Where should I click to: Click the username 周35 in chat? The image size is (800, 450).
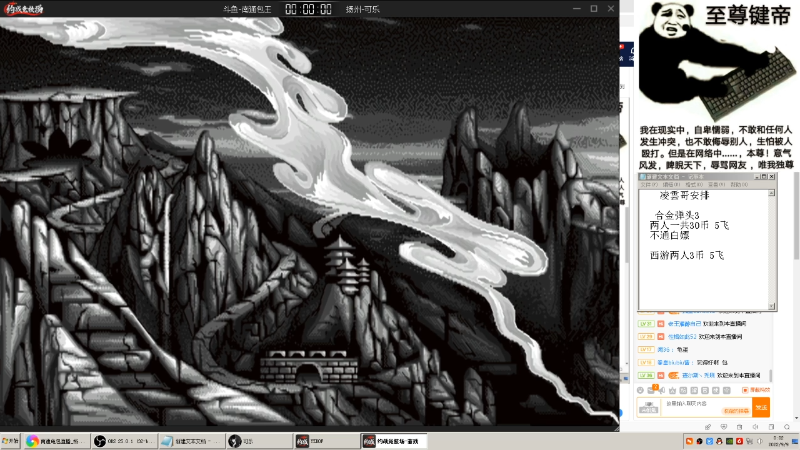(x=663, y=349)
